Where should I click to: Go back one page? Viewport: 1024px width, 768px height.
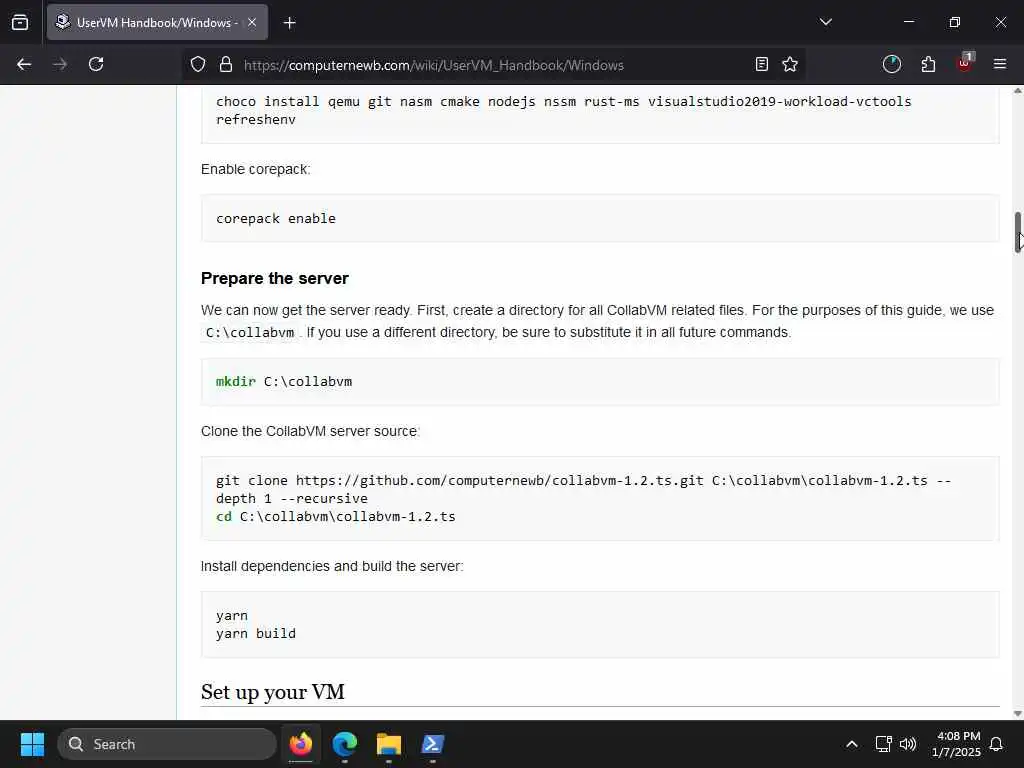coord(24,64)
